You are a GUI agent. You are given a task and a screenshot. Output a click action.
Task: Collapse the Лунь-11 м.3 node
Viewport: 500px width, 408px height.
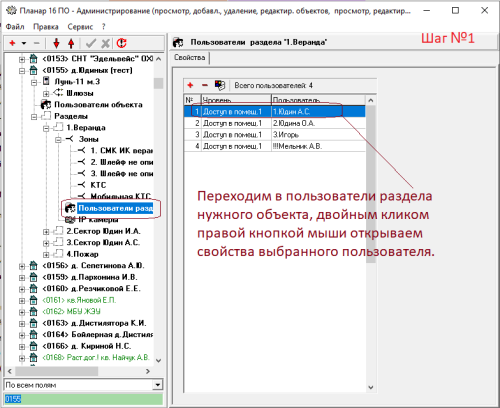[34, 82]
